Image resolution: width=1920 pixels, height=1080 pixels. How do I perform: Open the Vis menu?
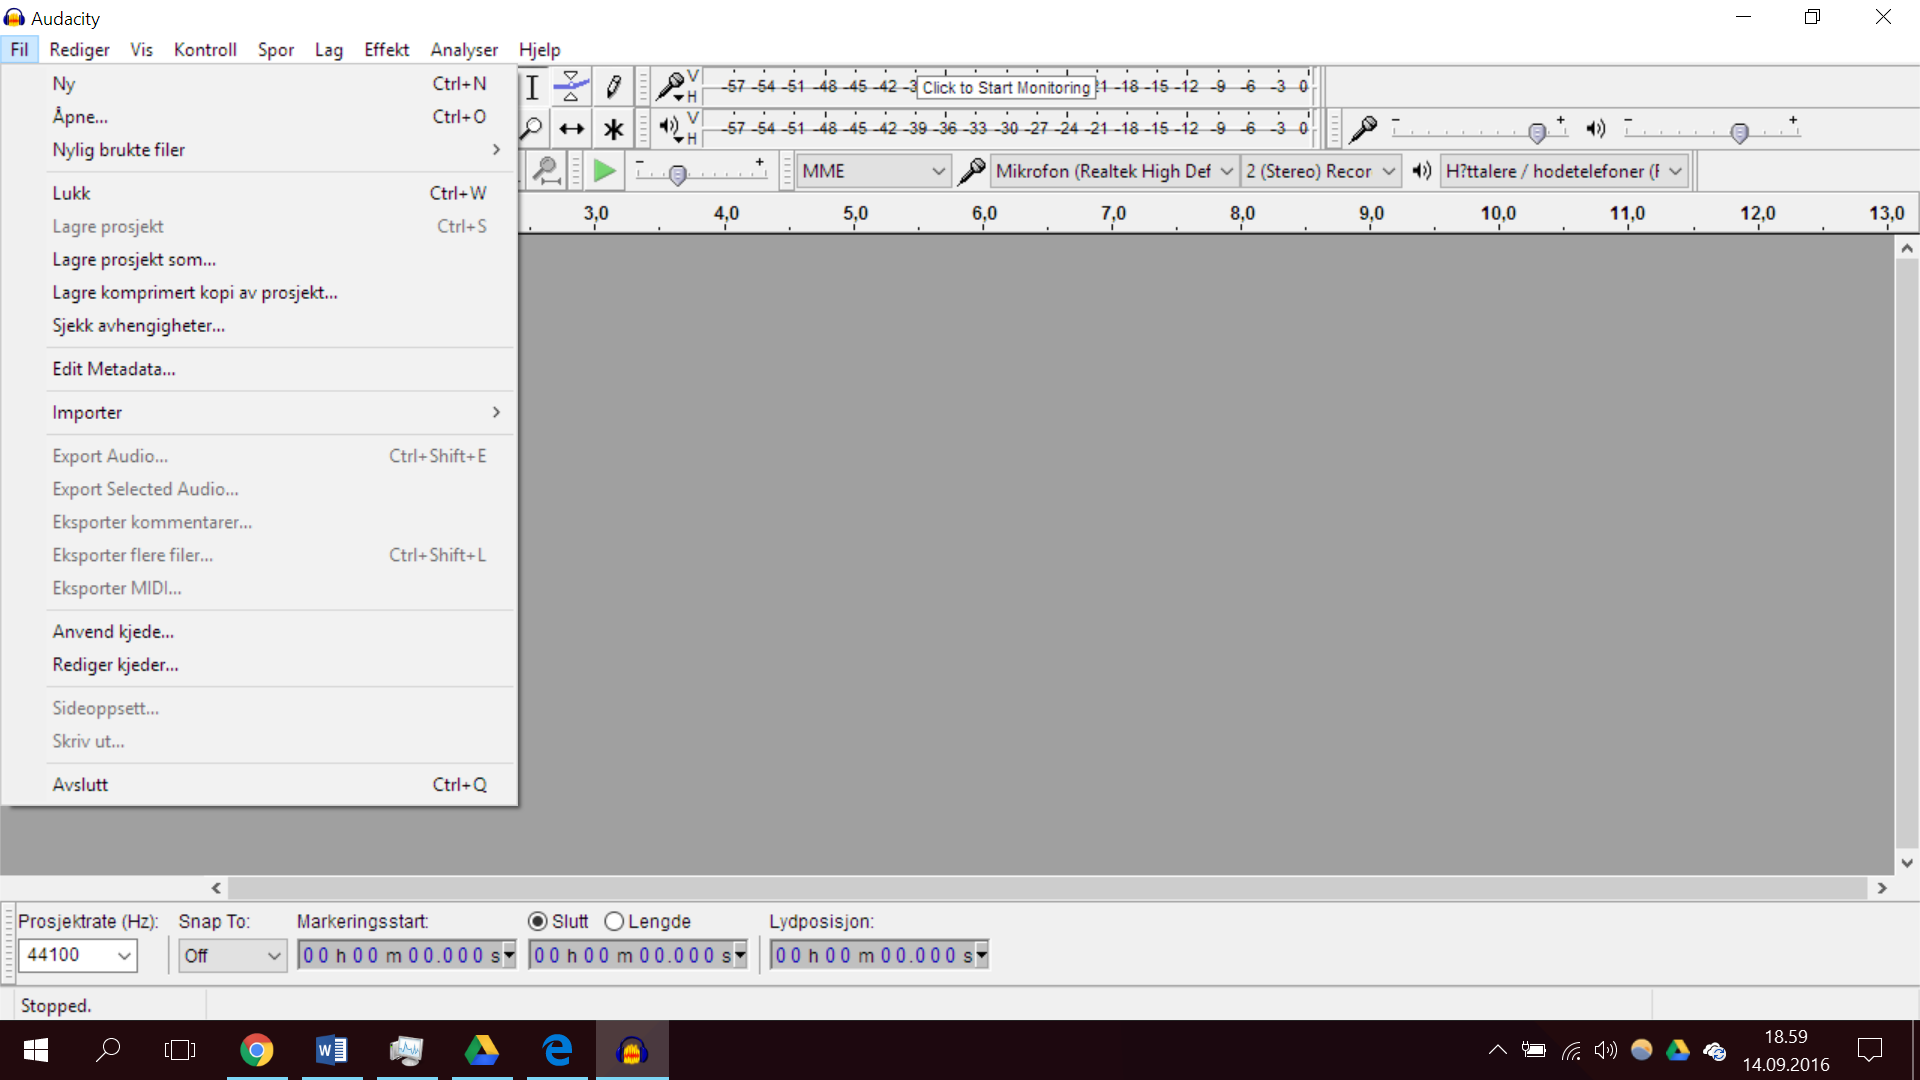pos(141,49)
